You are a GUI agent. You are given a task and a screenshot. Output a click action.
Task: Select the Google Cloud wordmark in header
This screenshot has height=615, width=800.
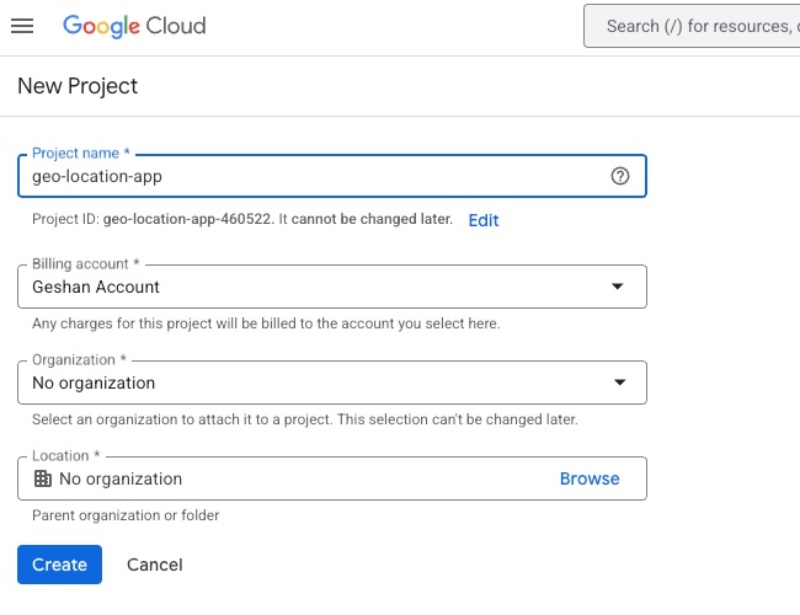pos(133,26)
